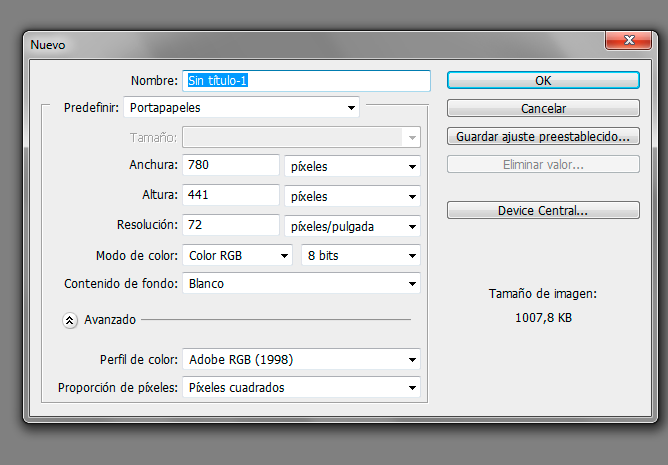668x465 pixels.
Task: Click the Tamaño de imagen label
Action: [543, 294]
